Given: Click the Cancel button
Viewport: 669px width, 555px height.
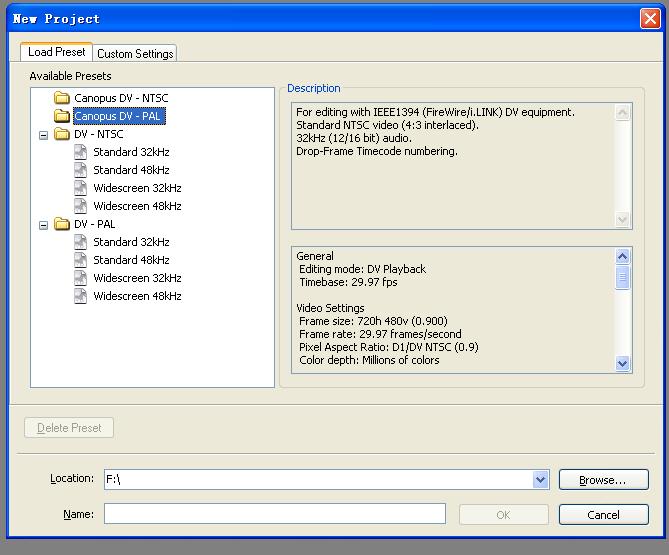Looking at the screenshot, I should click(x=604, y=515).
